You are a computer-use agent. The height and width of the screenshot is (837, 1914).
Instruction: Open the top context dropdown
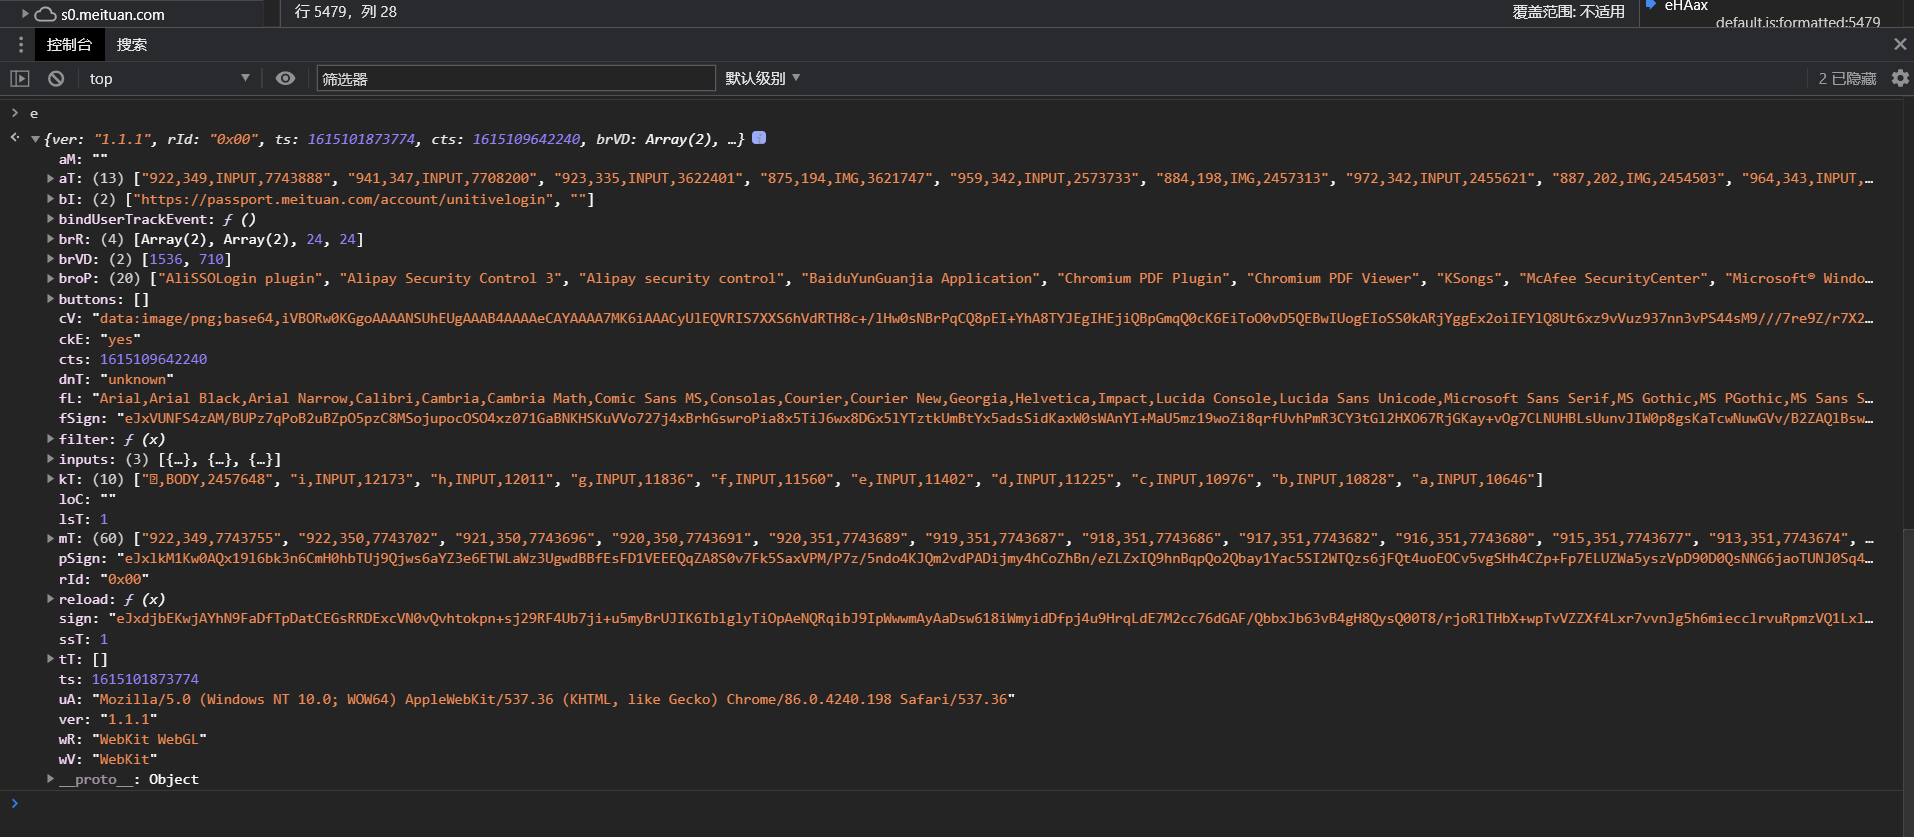click(x=168, y=78)
